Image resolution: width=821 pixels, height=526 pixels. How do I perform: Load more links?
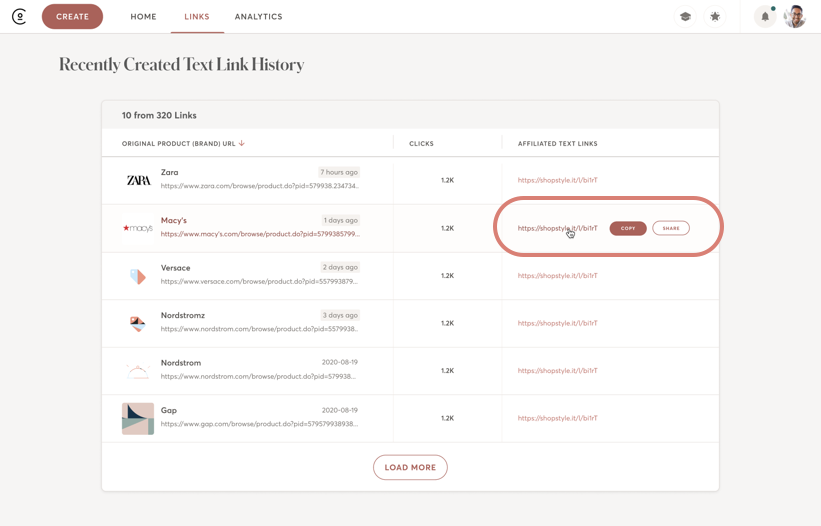pos(410,467)
